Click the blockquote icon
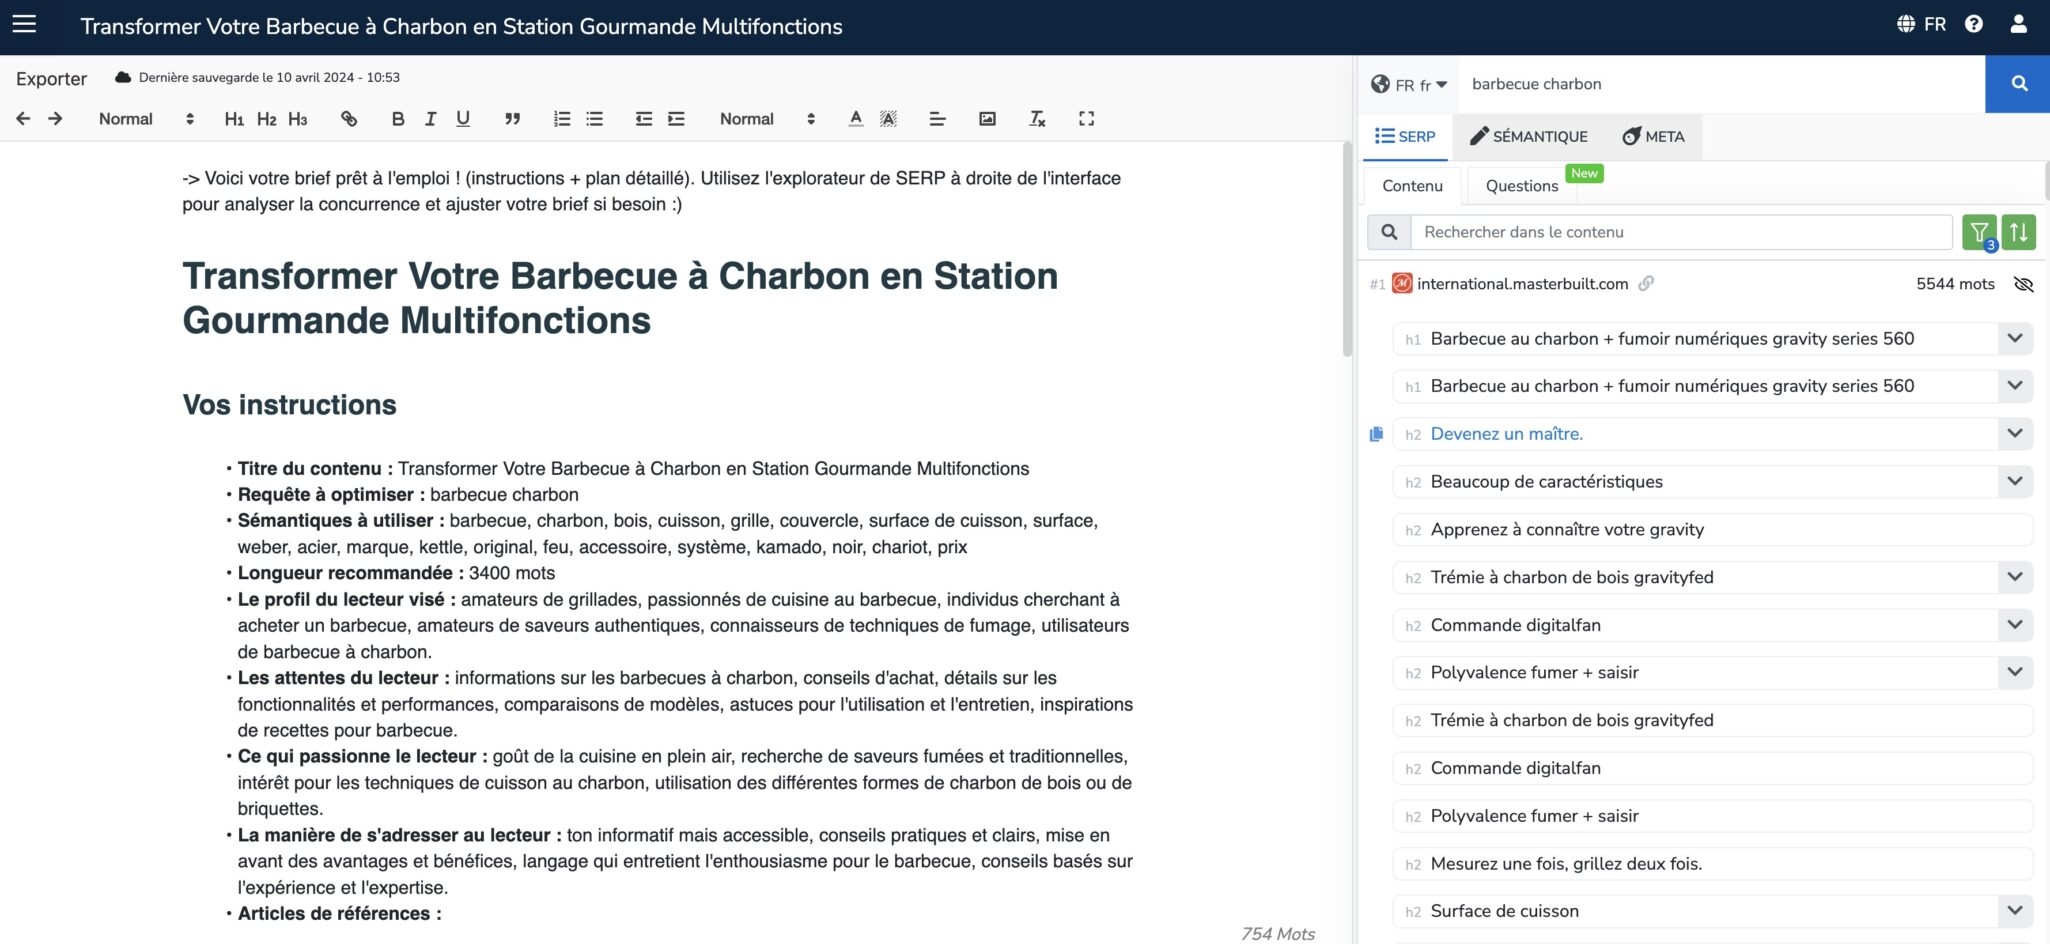The image size is (2050, 944). click(x=512, y=119)
